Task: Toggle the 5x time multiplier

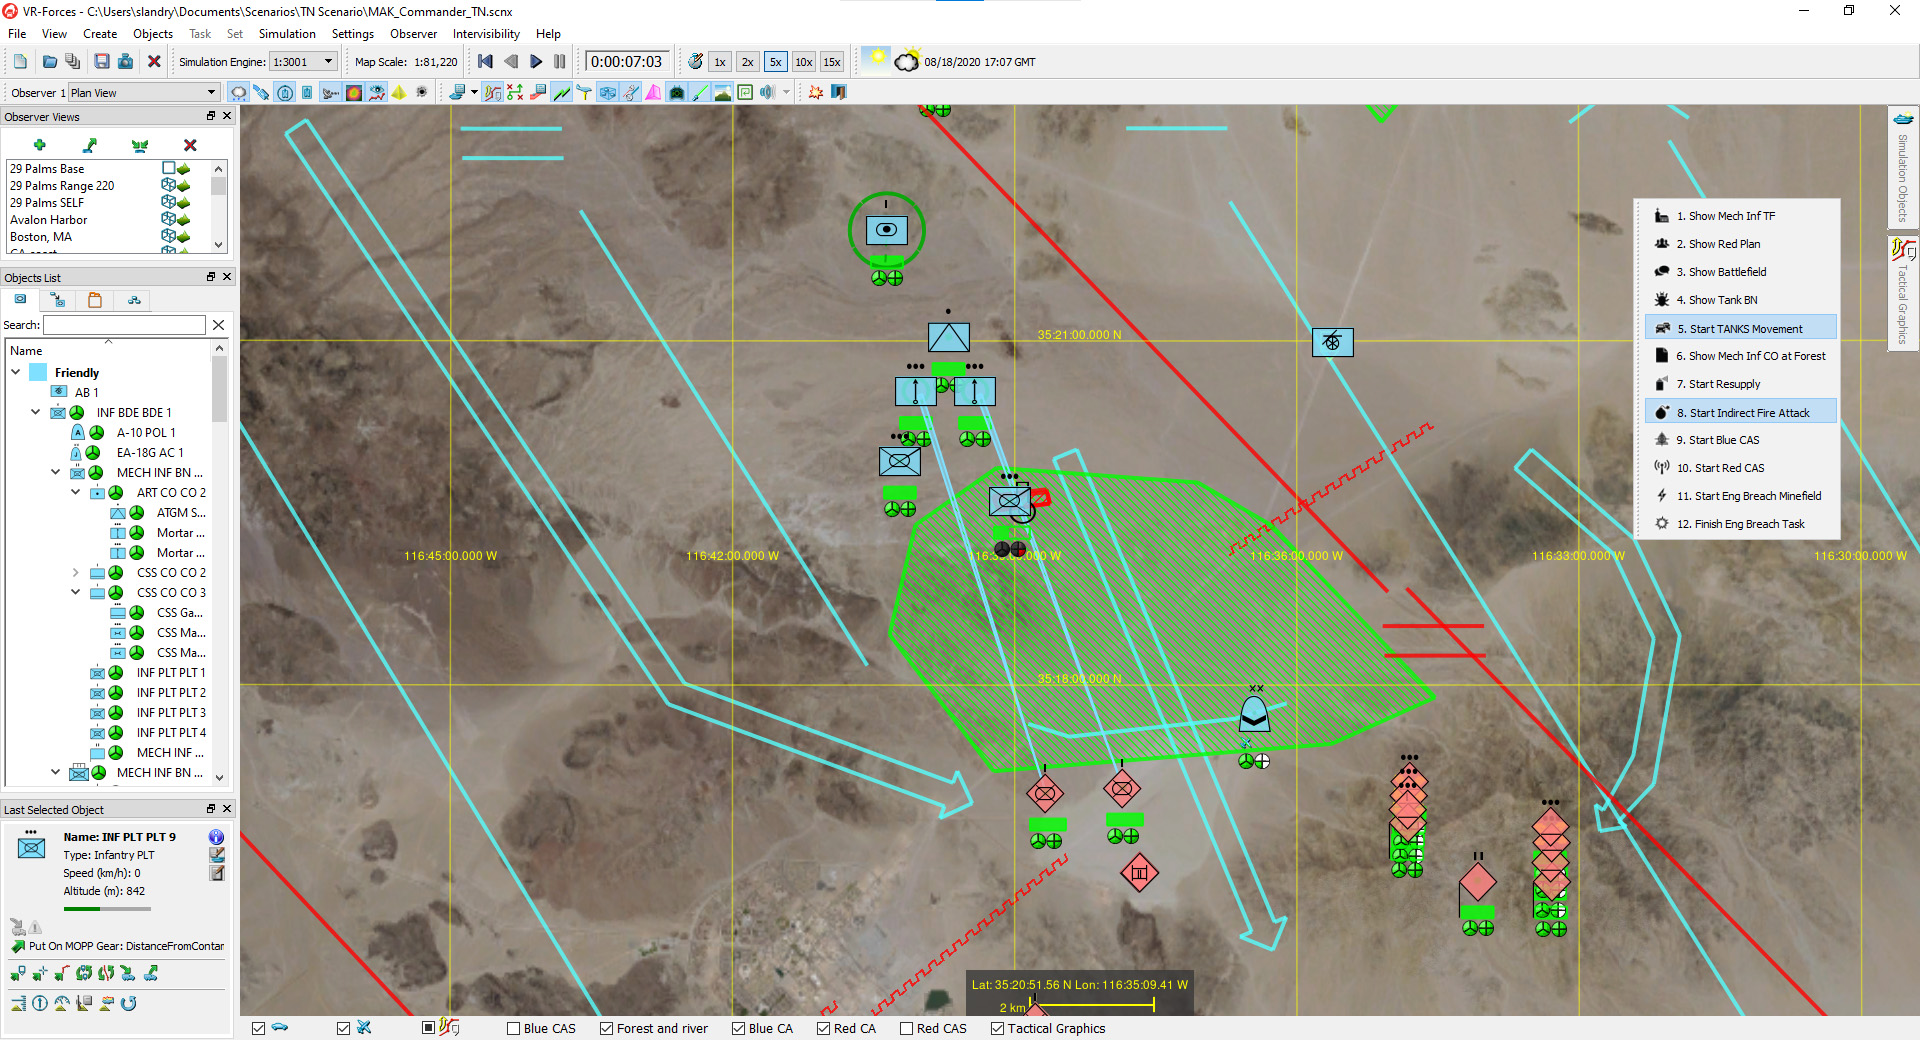Action: point(776,62)
